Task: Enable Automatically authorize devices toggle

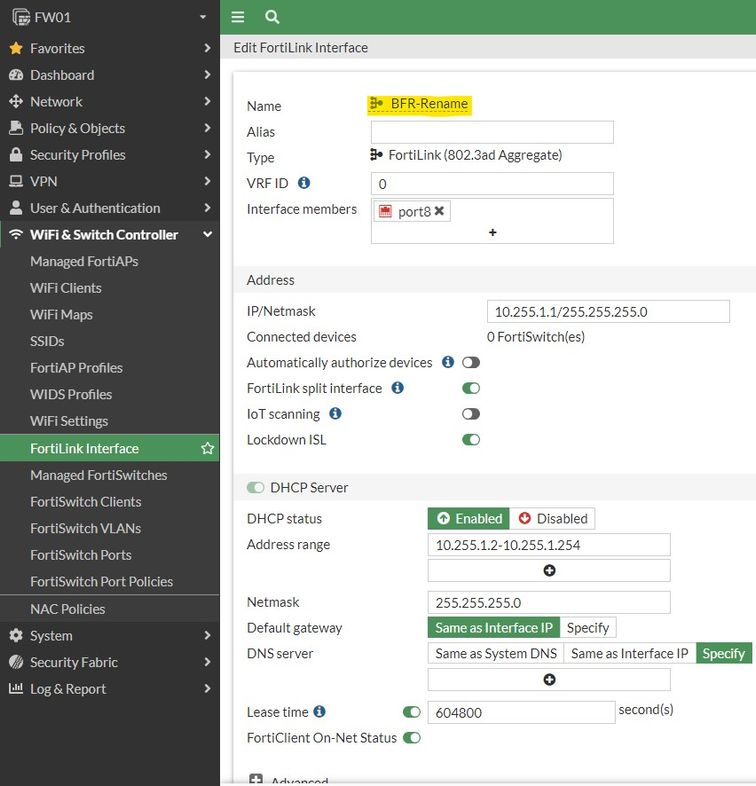Action: 470,362
